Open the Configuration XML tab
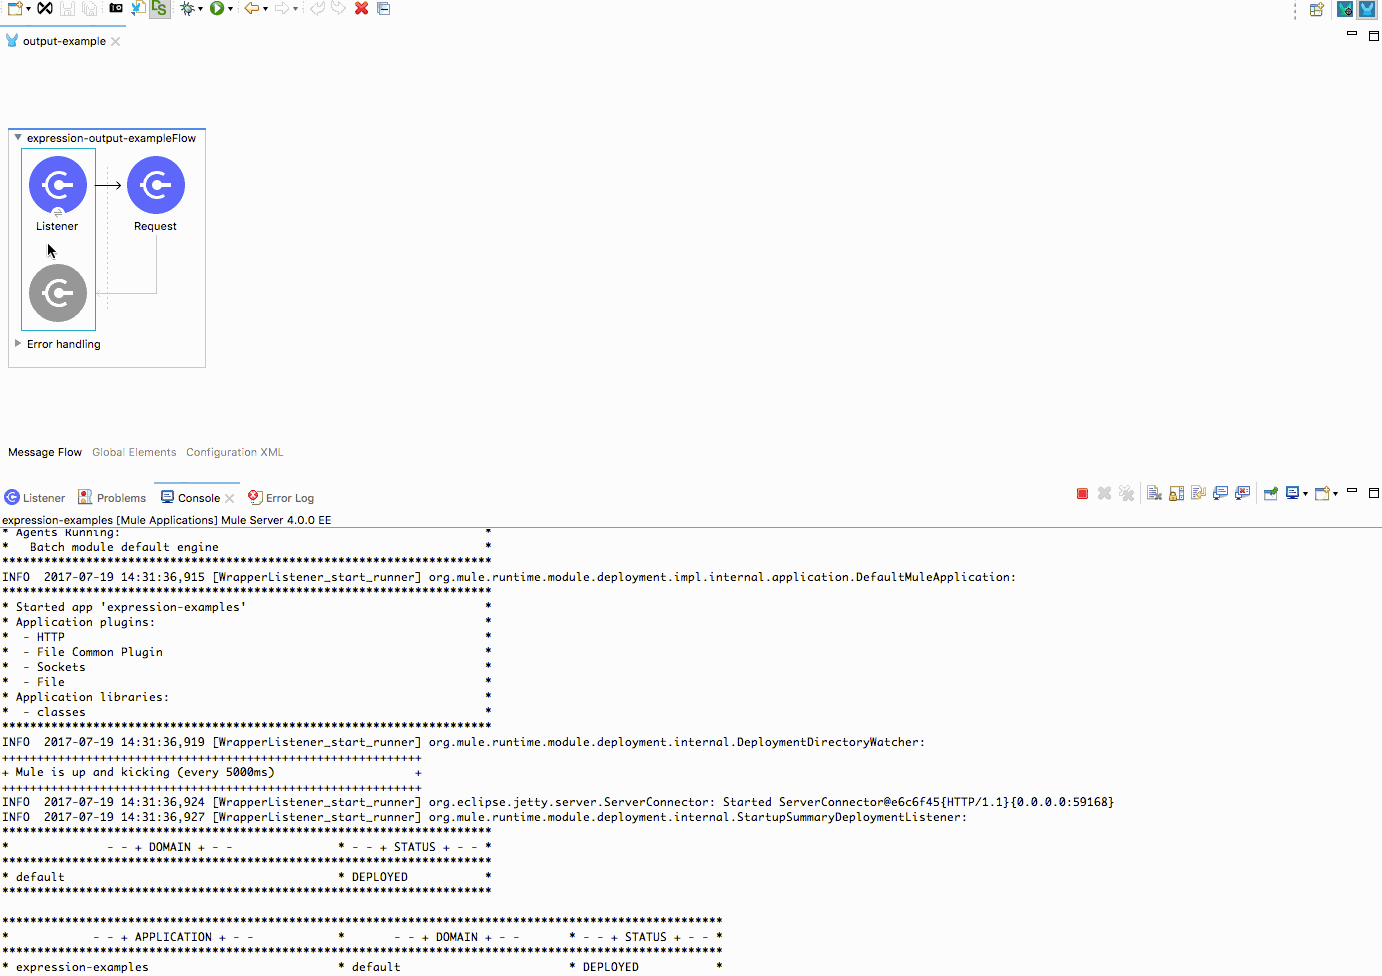Viewport: 1382px width, 976px height. [x=234, y=452]
